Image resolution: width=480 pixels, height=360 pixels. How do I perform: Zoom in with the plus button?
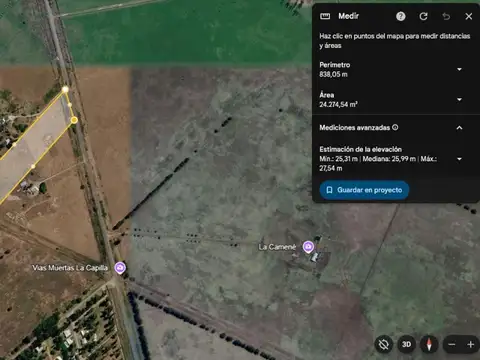tap(471, 344)
